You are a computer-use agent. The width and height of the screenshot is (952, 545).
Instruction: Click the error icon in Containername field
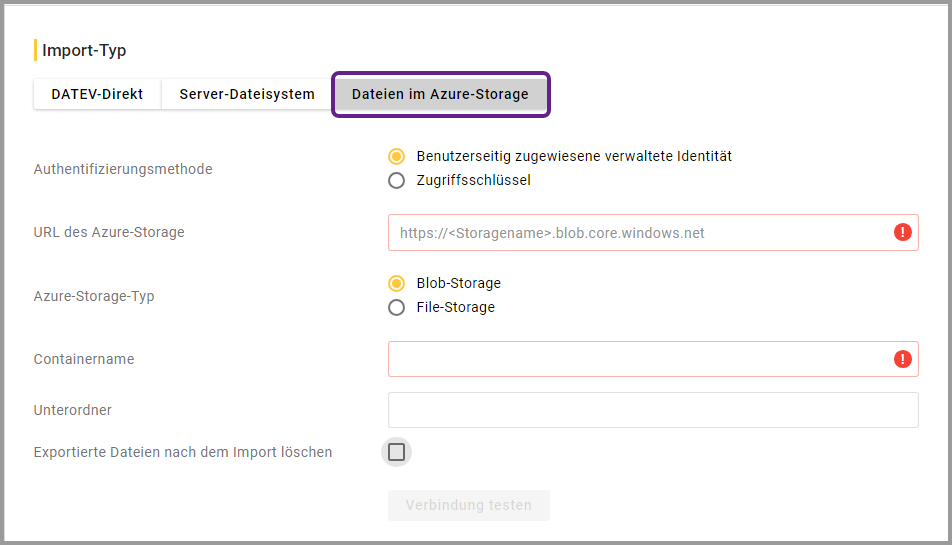tap(902, 359)
